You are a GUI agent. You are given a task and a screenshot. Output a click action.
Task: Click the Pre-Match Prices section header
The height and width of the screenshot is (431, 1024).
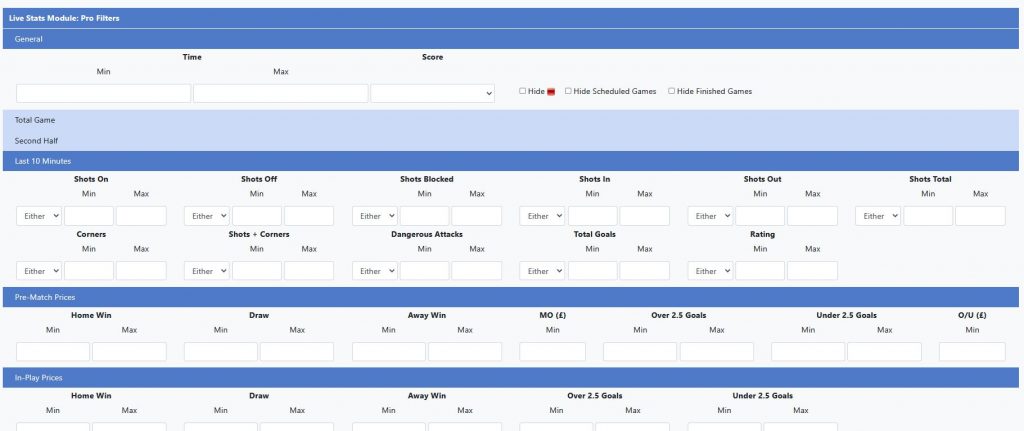[x=45, y=298]
